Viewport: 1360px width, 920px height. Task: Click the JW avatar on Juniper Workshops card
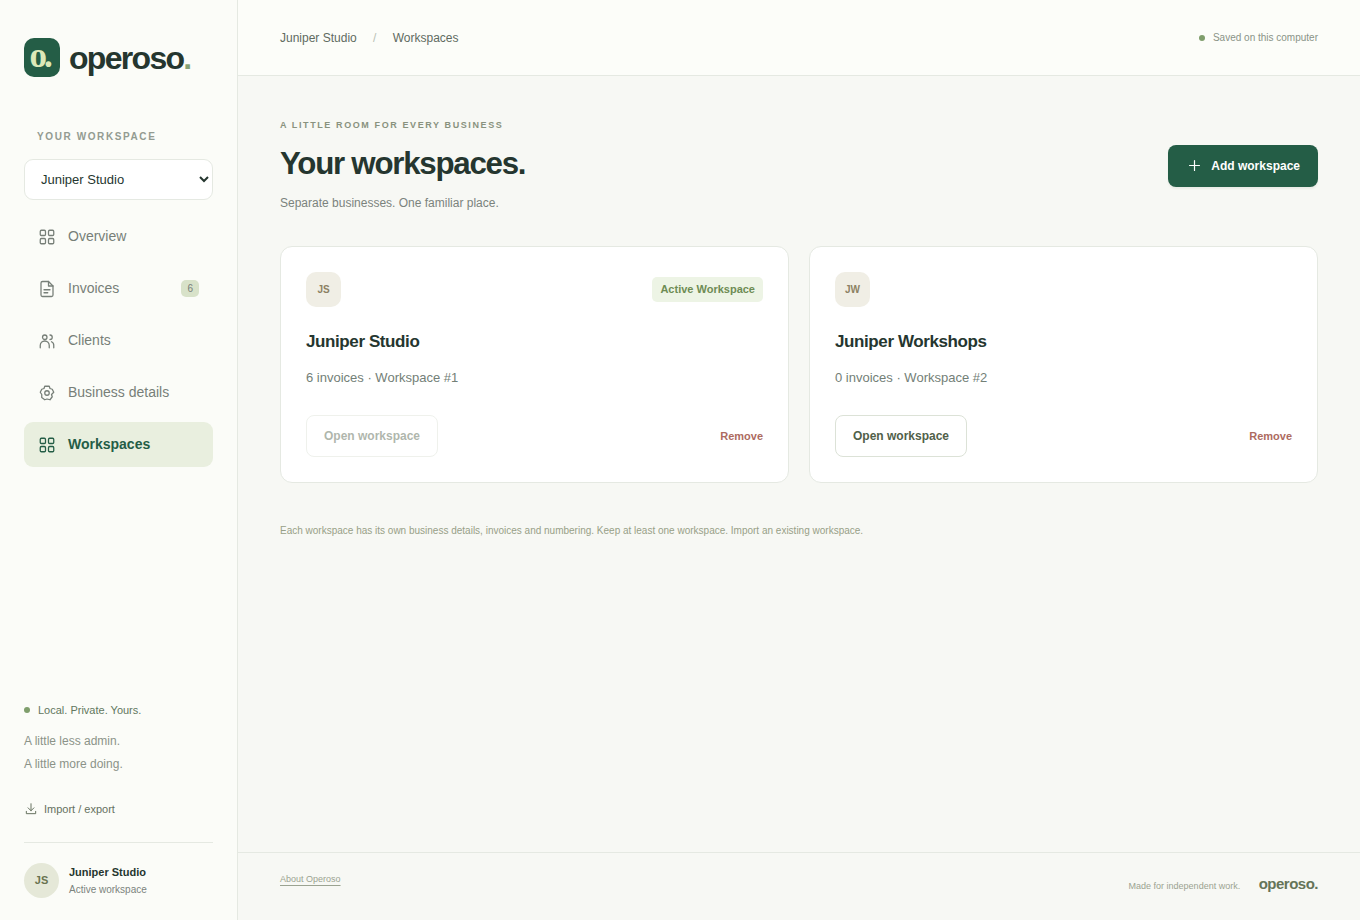[852, 289]
